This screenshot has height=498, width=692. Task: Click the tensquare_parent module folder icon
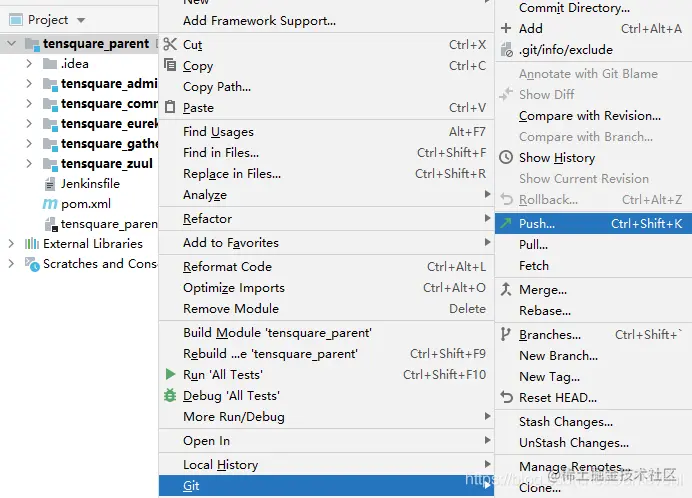[x=33, y=44]
